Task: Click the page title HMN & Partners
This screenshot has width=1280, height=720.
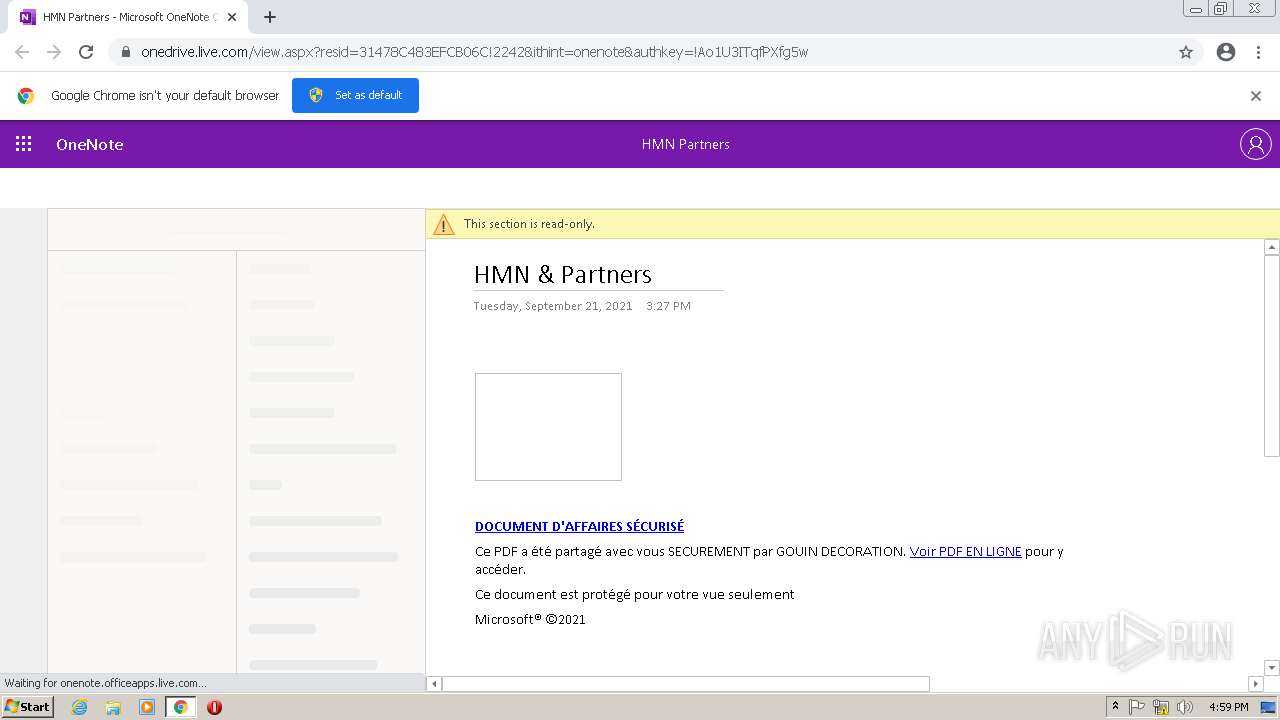Action: (562, 274)
